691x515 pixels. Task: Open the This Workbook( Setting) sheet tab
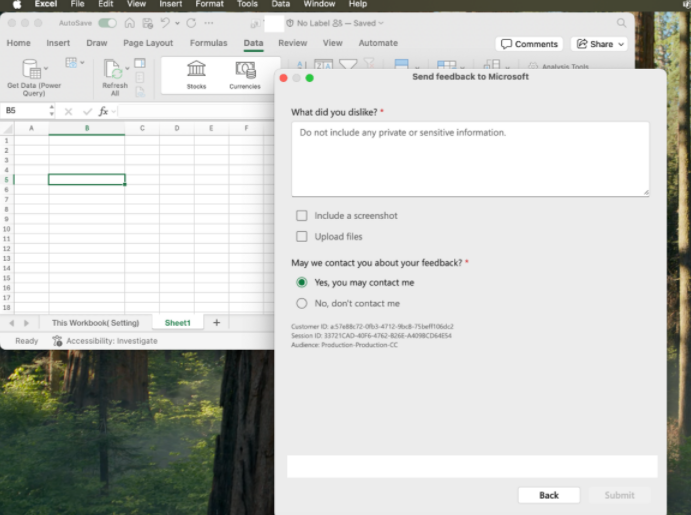pos(95,323)
